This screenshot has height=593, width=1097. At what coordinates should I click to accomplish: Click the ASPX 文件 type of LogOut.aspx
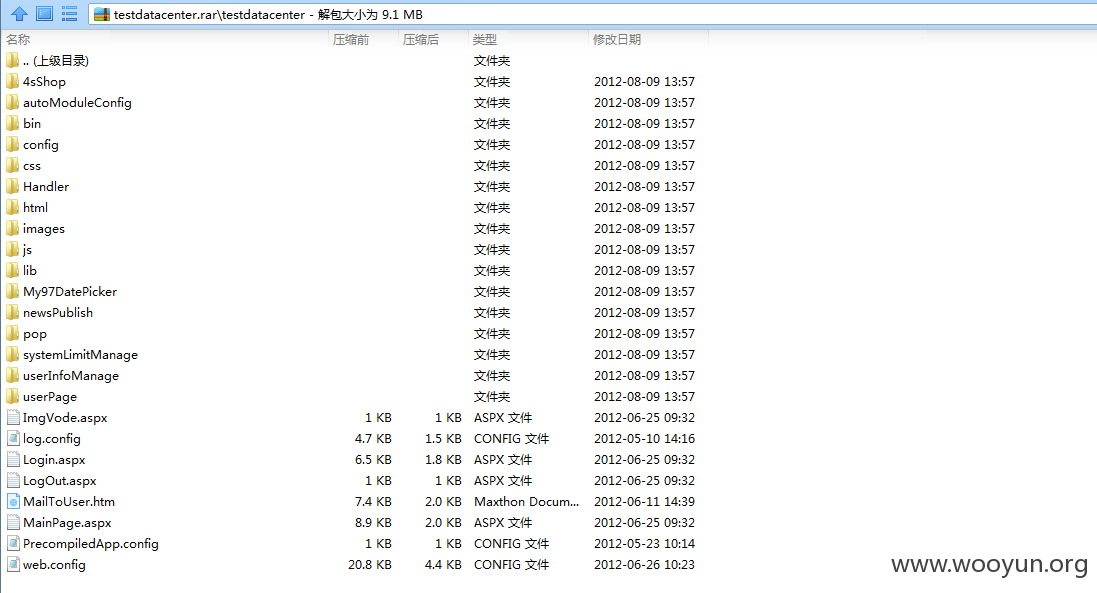click(x=503, y=480)
